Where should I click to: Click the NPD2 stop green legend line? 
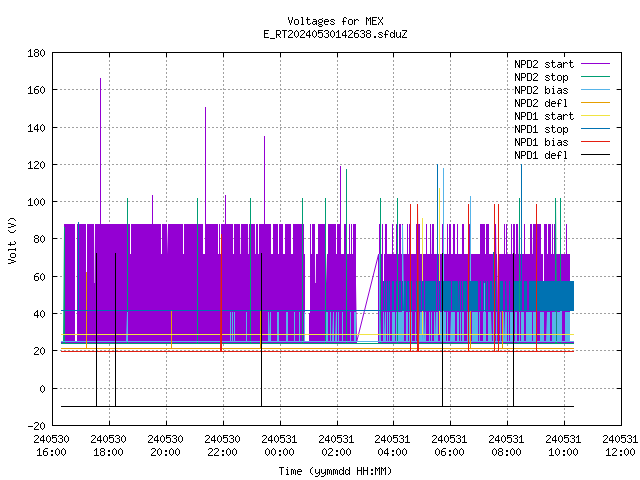point(595,77)
